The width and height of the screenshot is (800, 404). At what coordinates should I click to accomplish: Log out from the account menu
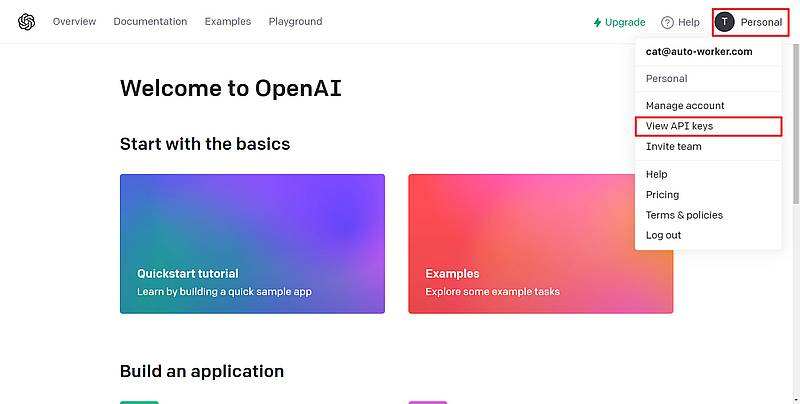[x=663, y=236]
